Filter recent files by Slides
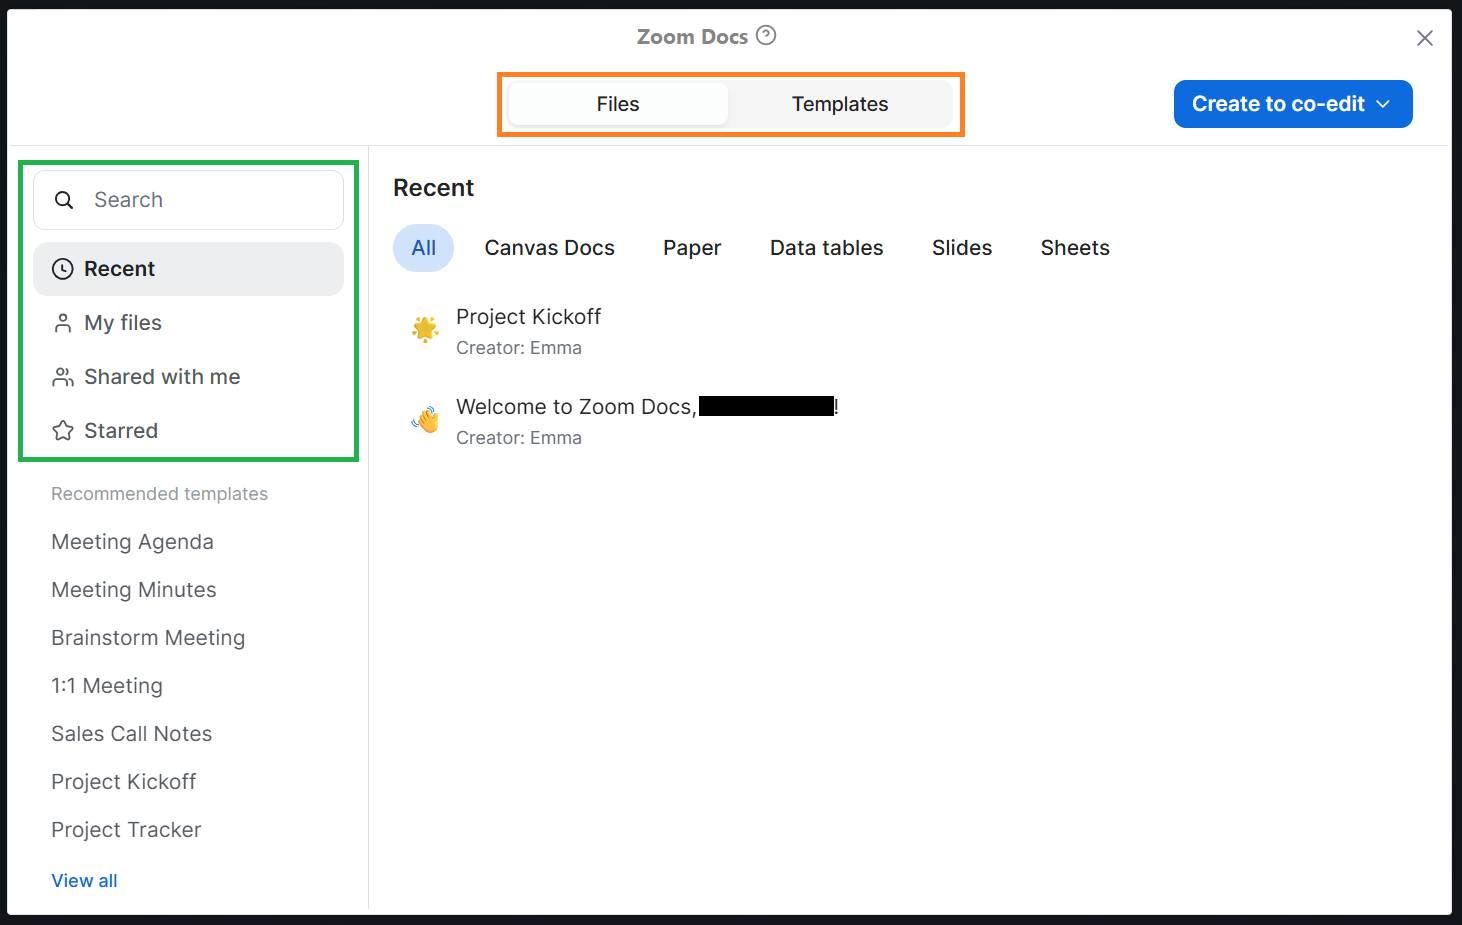 pos(962,248)
